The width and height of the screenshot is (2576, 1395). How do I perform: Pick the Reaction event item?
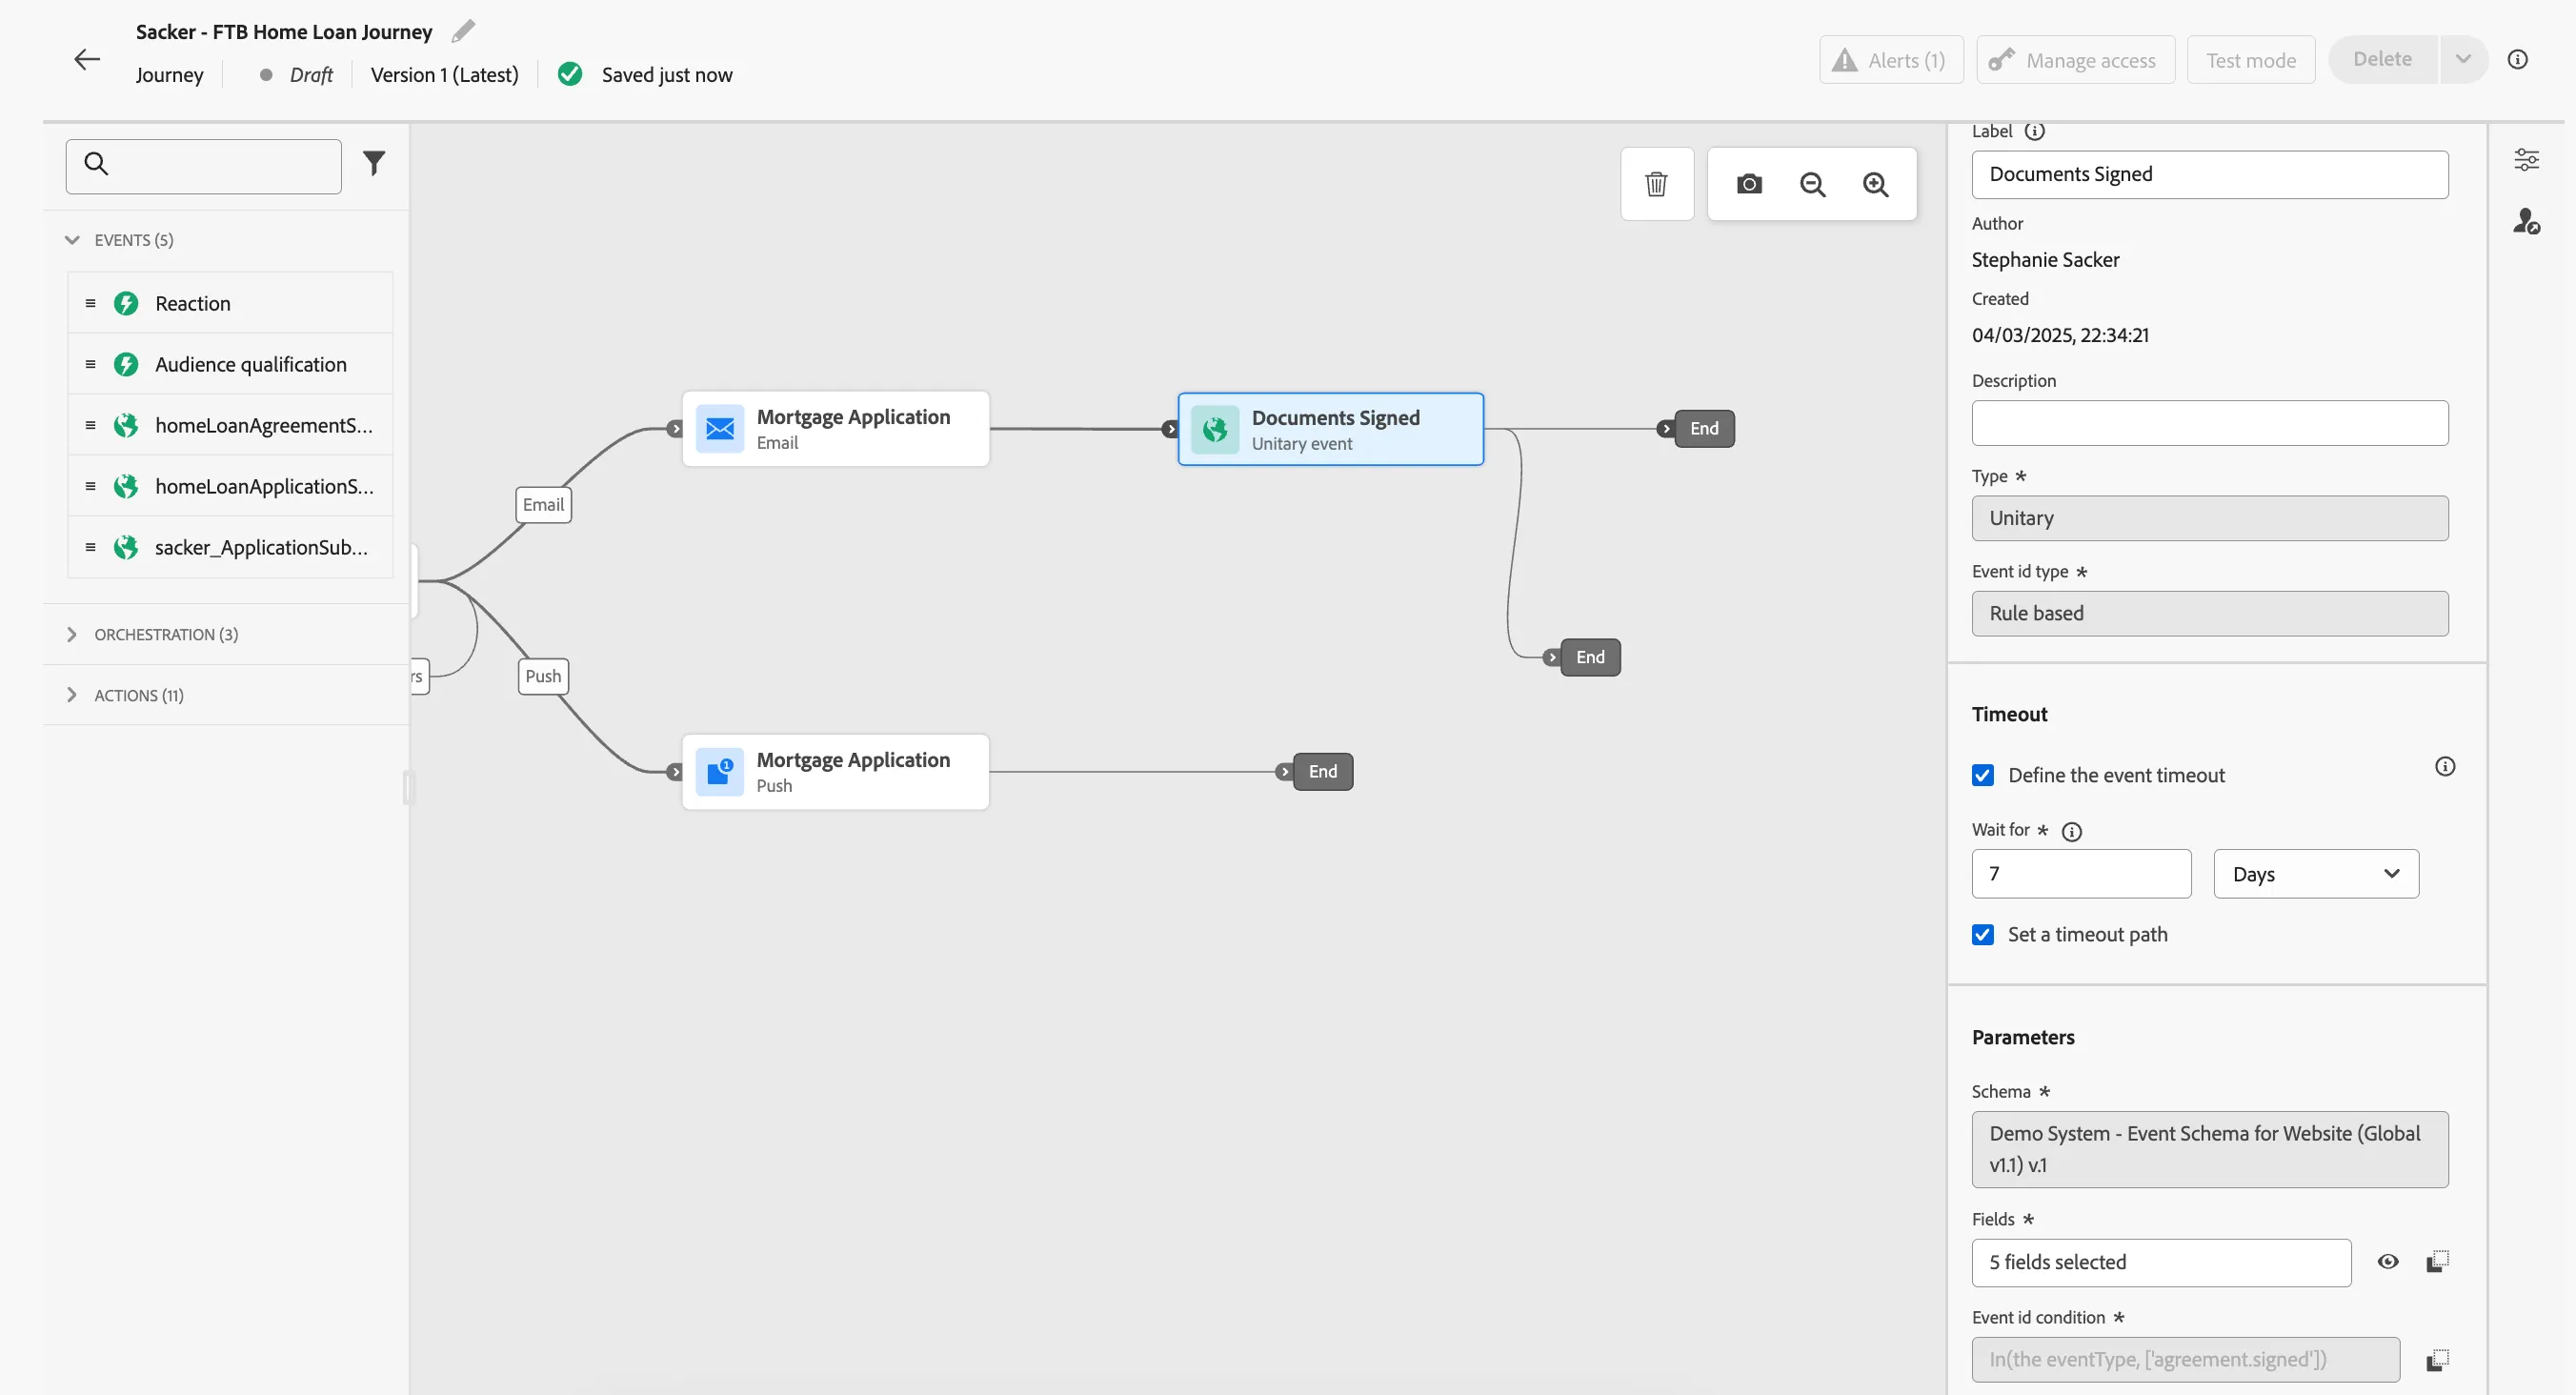230,303
